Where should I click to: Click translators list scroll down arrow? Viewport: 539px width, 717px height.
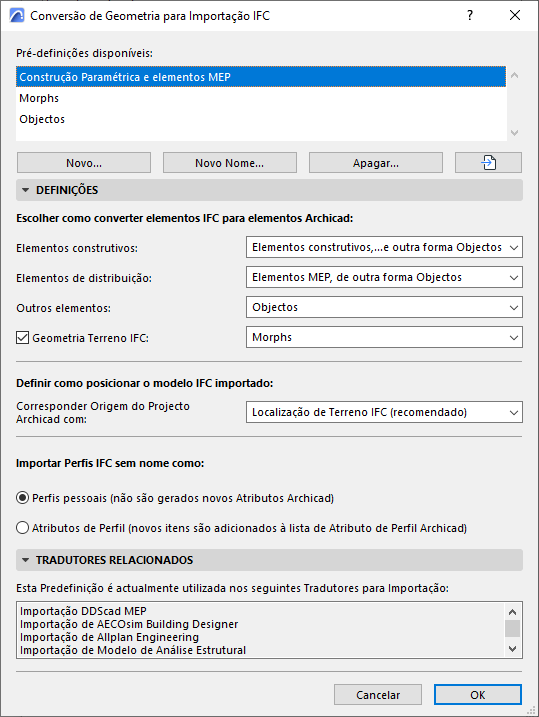[512, 648]
